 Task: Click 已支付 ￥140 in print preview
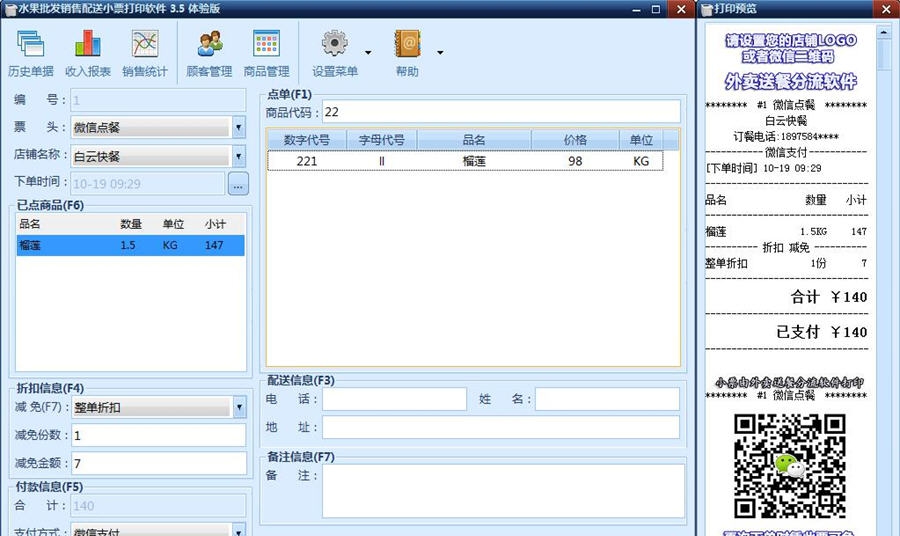(x=821, y=332)
